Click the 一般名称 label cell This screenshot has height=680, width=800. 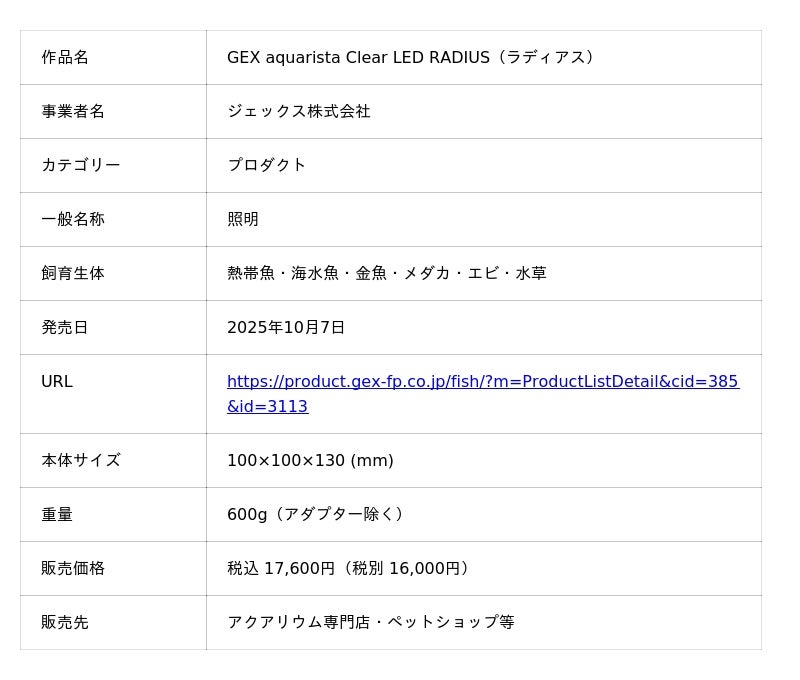point(73,220)
